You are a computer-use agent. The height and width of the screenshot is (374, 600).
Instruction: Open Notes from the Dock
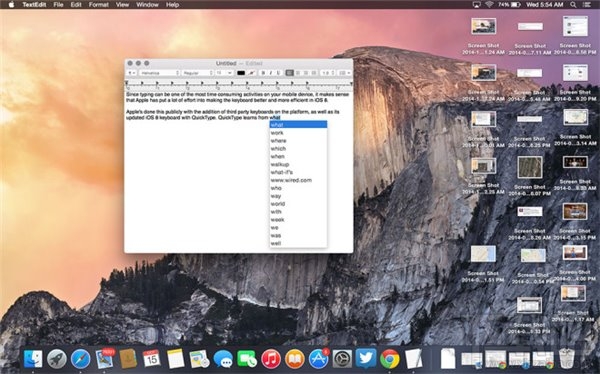pos(176,359)
